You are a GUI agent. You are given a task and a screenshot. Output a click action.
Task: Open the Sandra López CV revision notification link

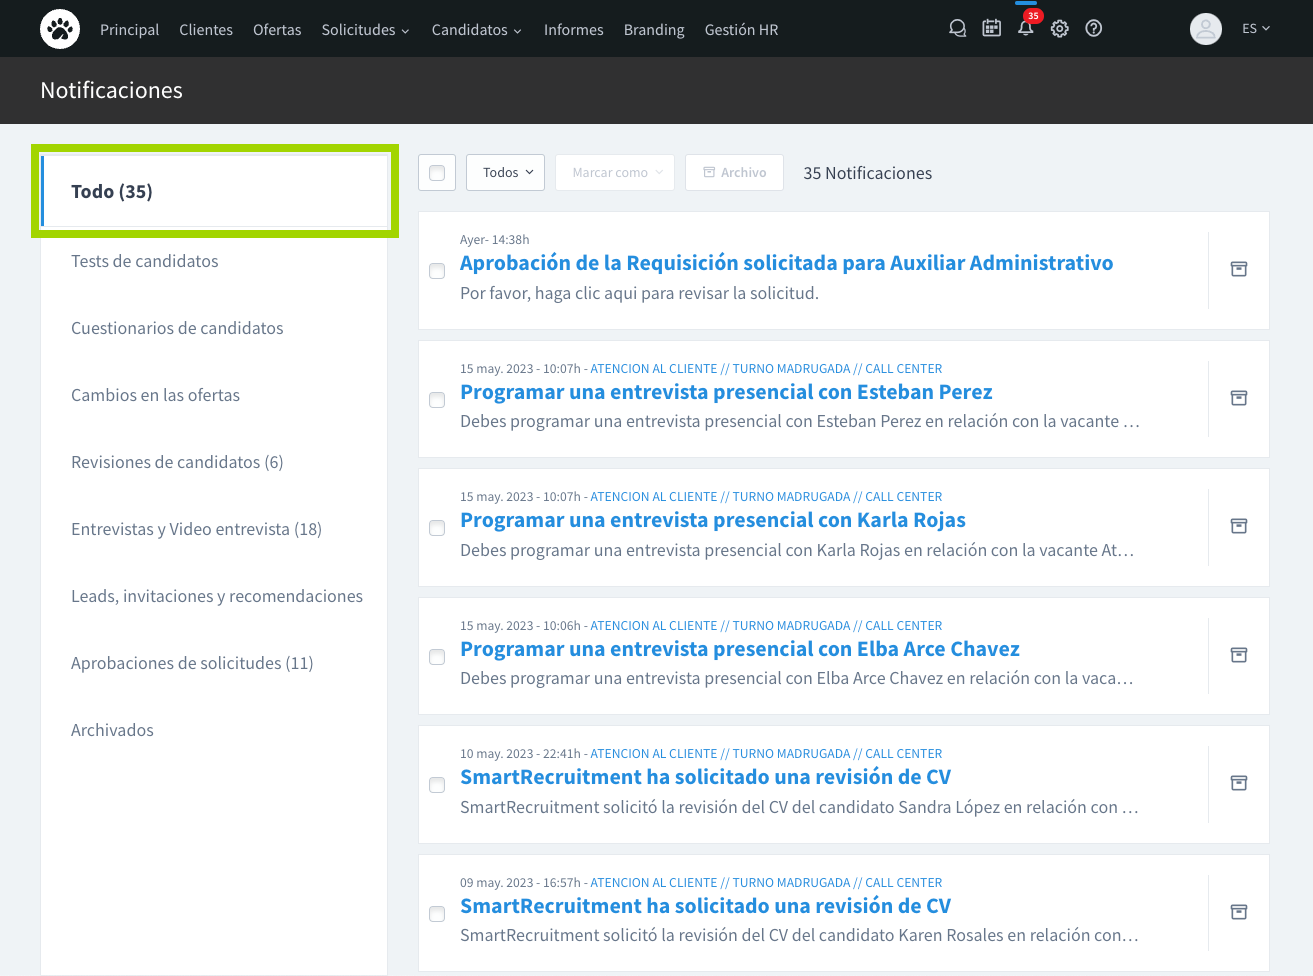[x=705, y=777]
